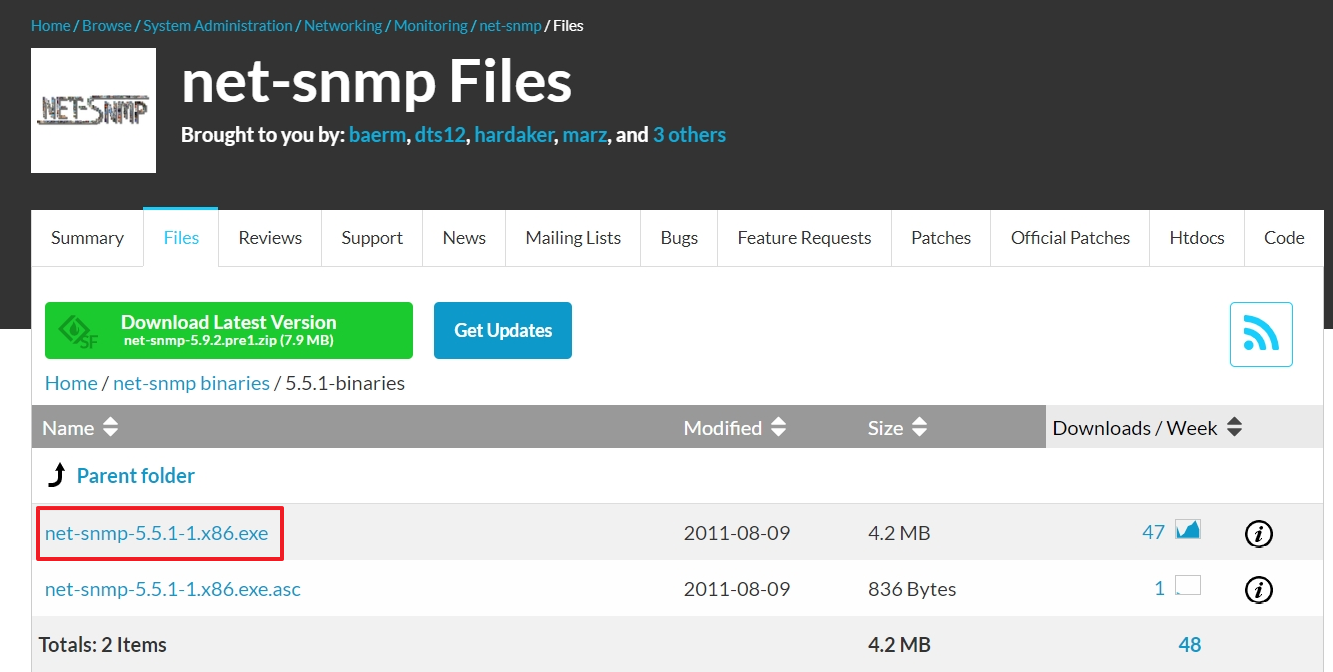Click the Get Updates button
Viewport: 1333px width, 672px height.
click(x=503, y=330)
